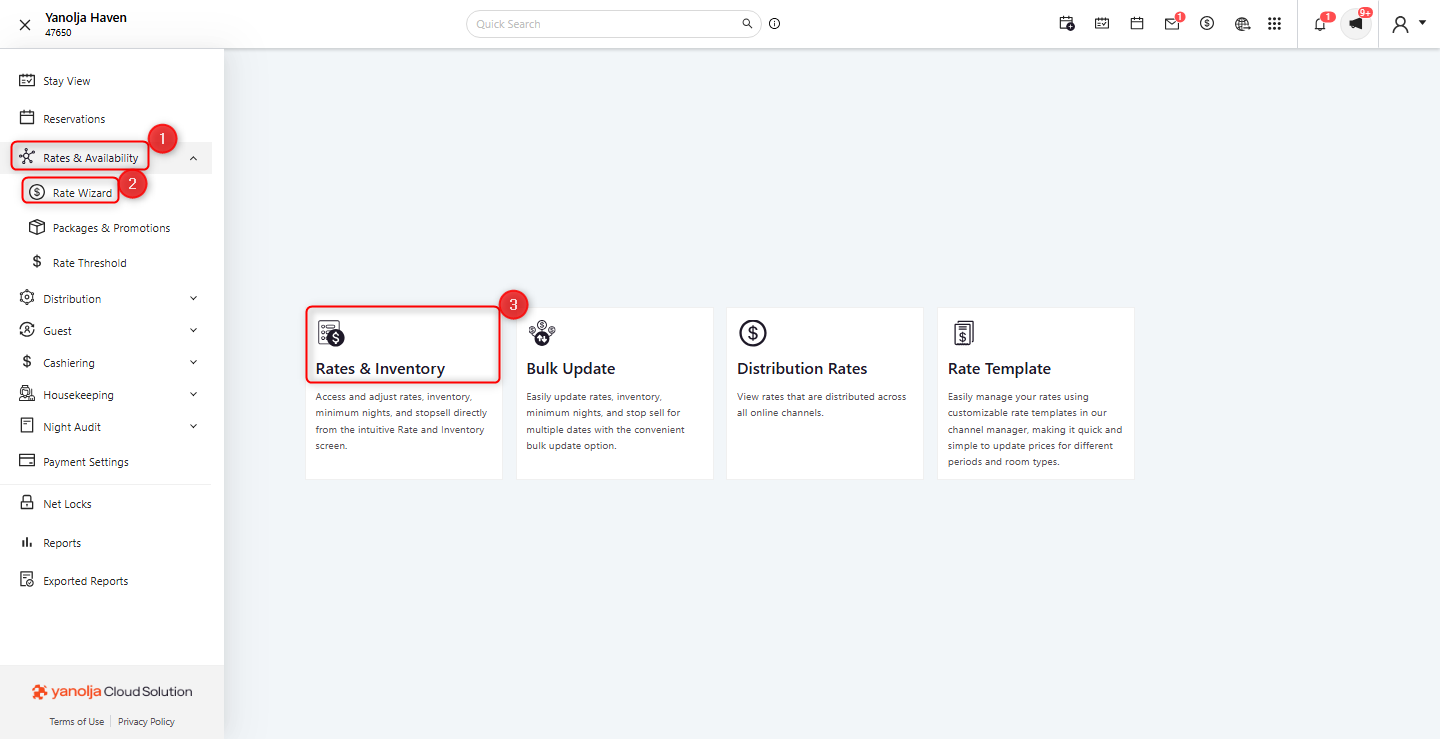Click the add-reservation calendar plus icon
Image resolution: width=1440 pixels, height=739 pixels.
tap(1067, 23)
